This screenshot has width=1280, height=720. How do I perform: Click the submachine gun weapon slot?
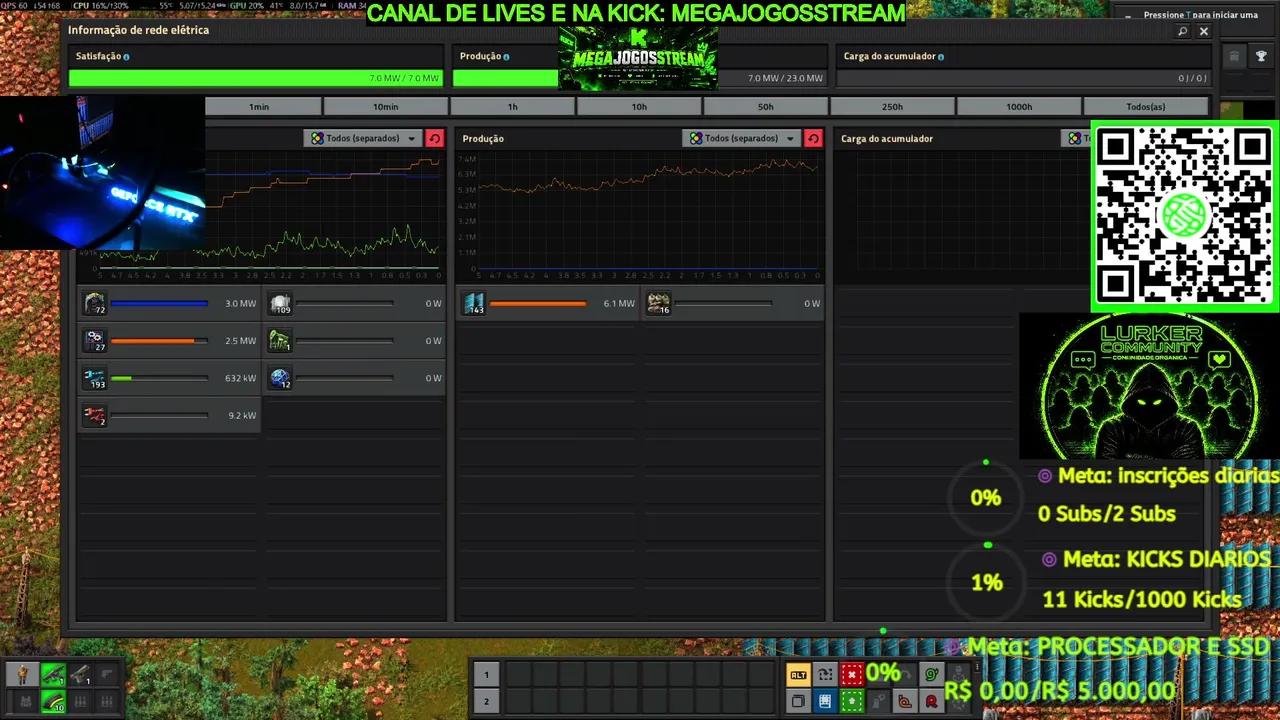(53, 675)
